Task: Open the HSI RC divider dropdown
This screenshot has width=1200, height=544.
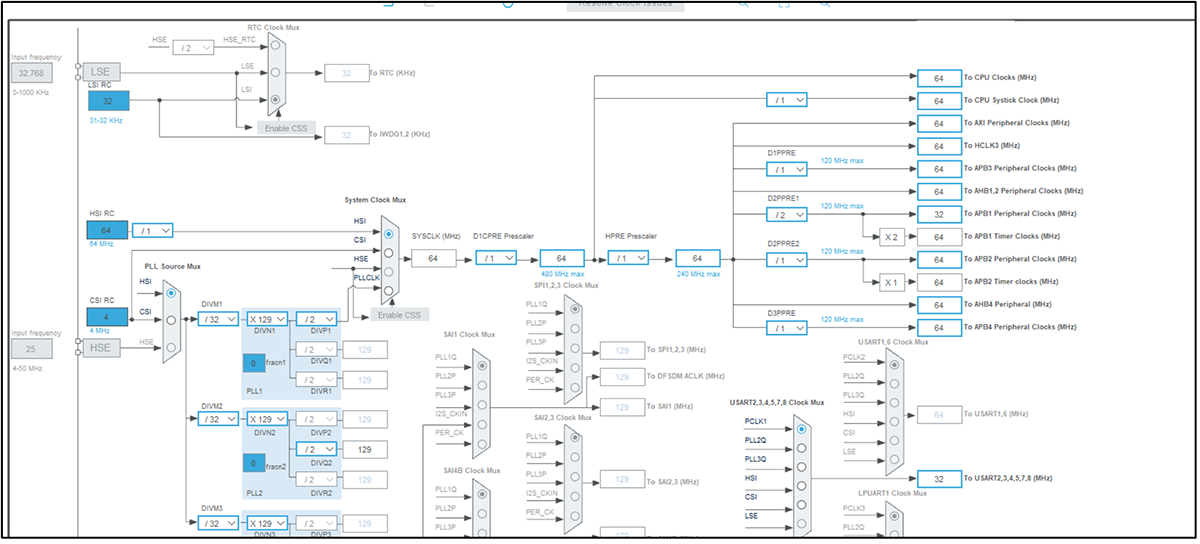Action: [x=152, y=230]
